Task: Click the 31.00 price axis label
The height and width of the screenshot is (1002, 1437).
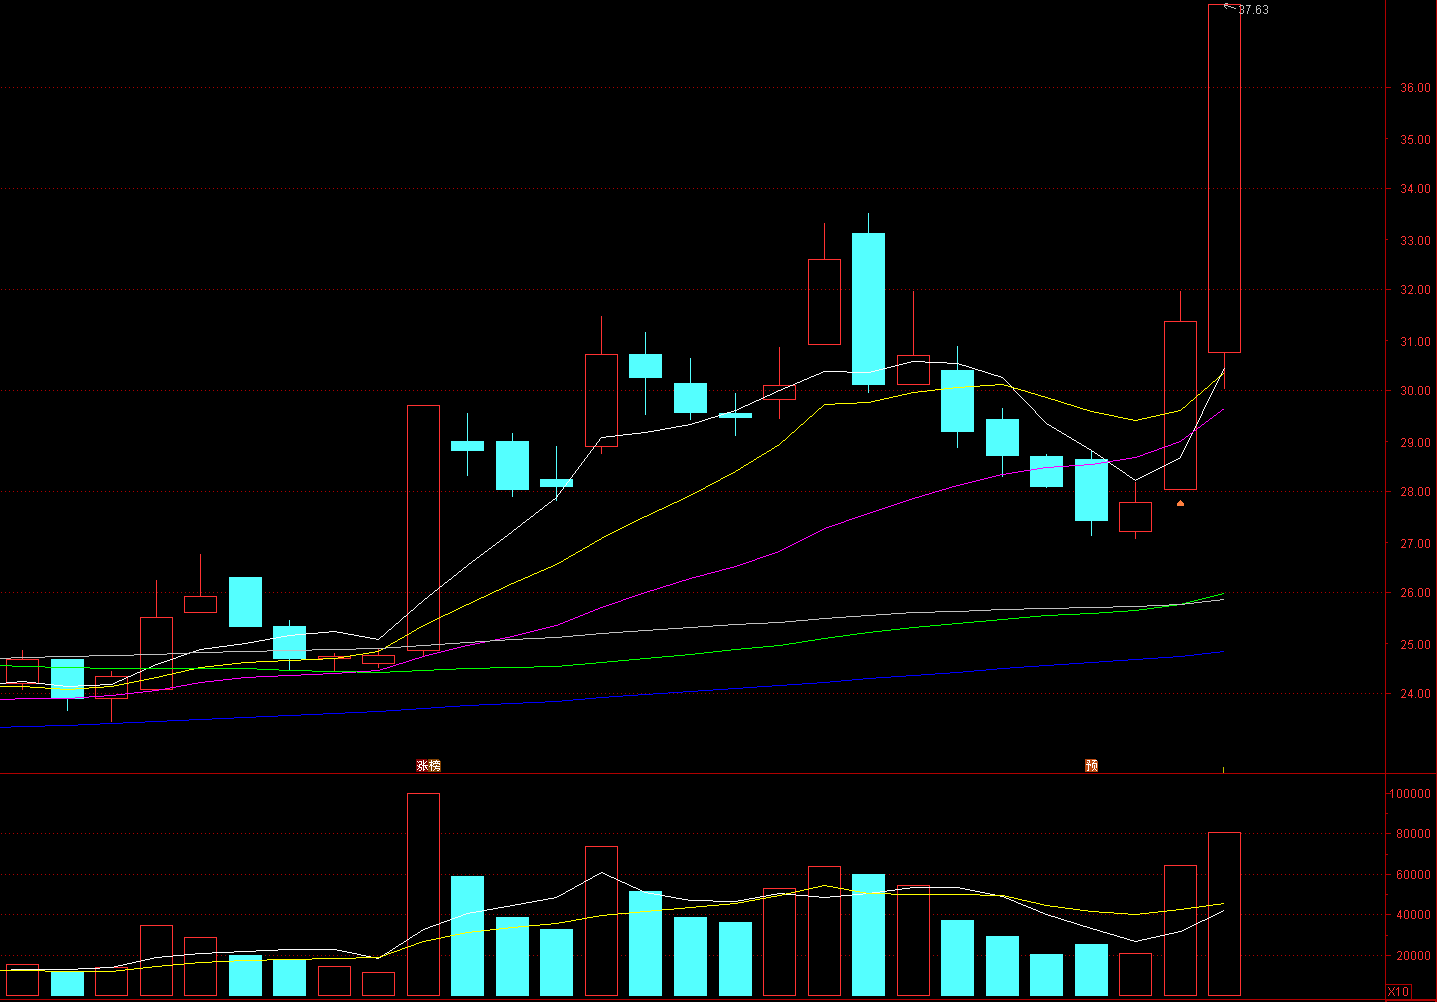Action: coord(1415,342)
